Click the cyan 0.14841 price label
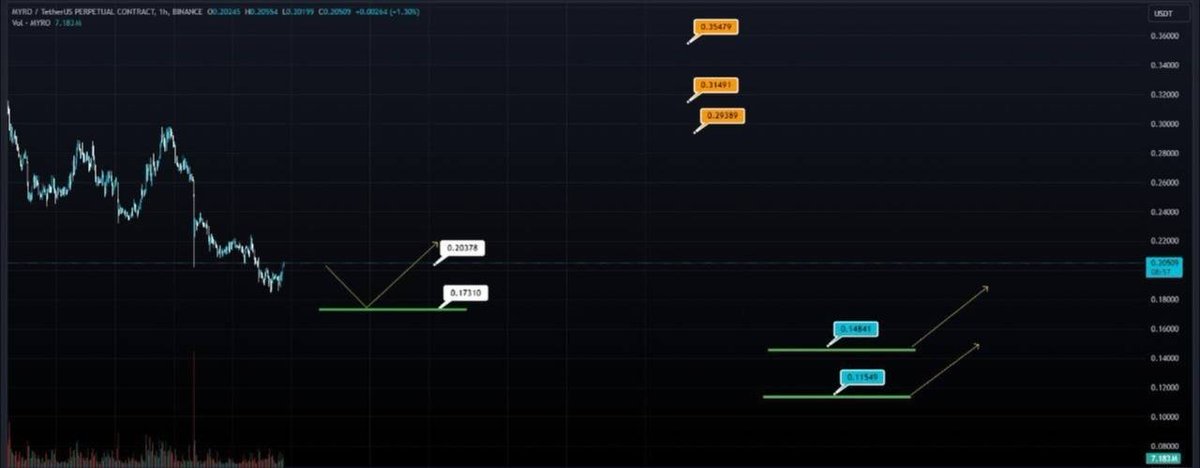Viewport: 1200px width, 468px height. tap(857, 329)
